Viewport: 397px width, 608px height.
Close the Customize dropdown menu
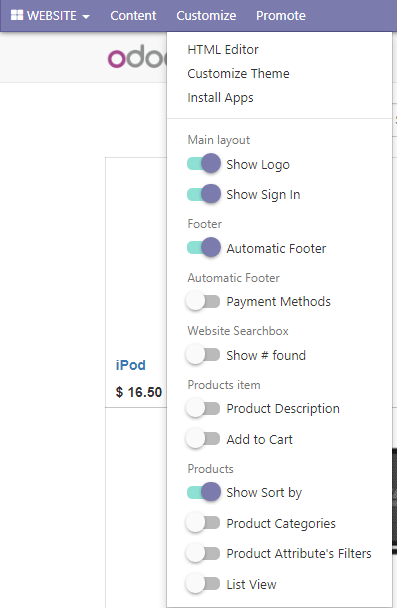pyautogui.click(x=206, y=16)
